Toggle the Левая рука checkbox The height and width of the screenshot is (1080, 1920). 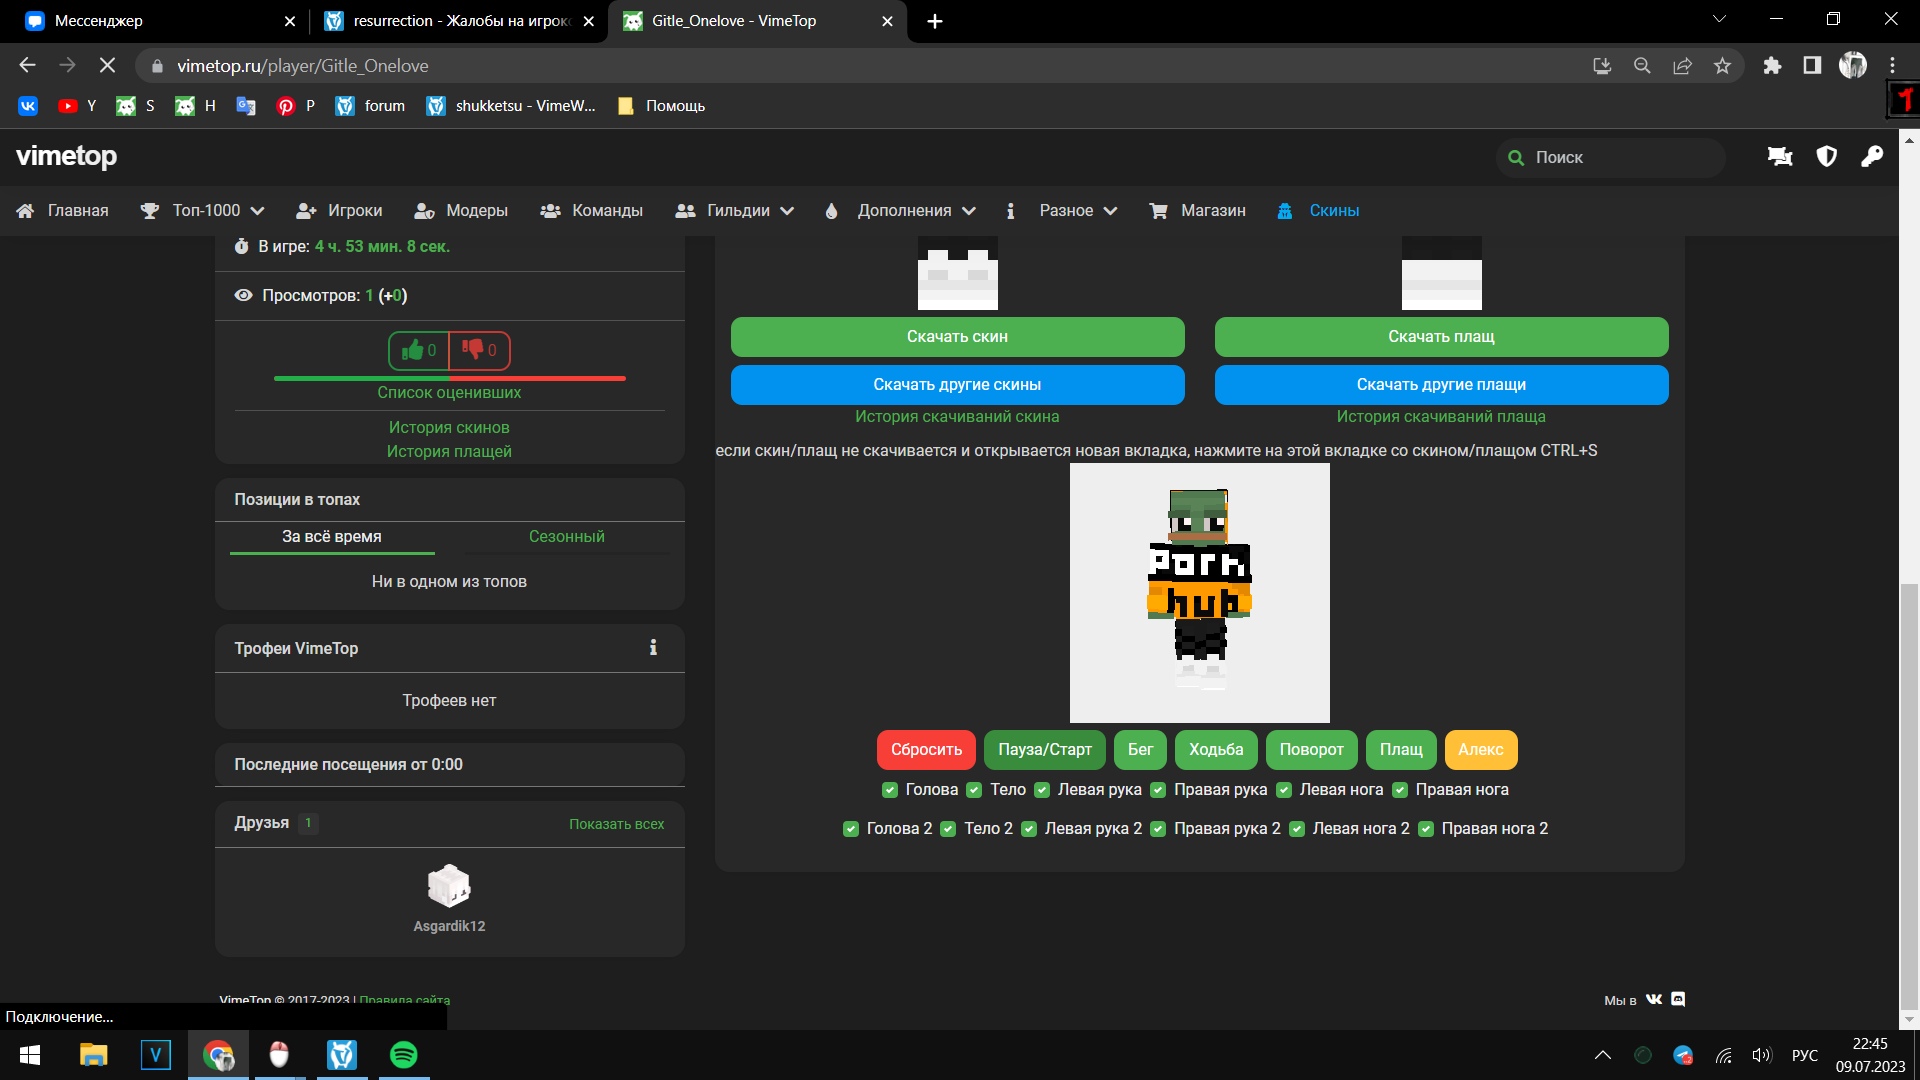click(1042, 790)
